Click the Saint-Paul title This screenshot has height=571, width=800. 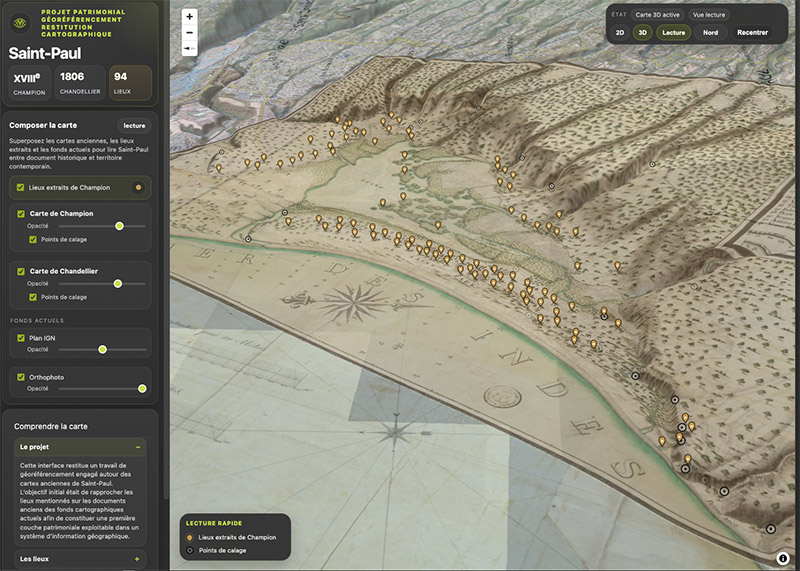(45, 53)
